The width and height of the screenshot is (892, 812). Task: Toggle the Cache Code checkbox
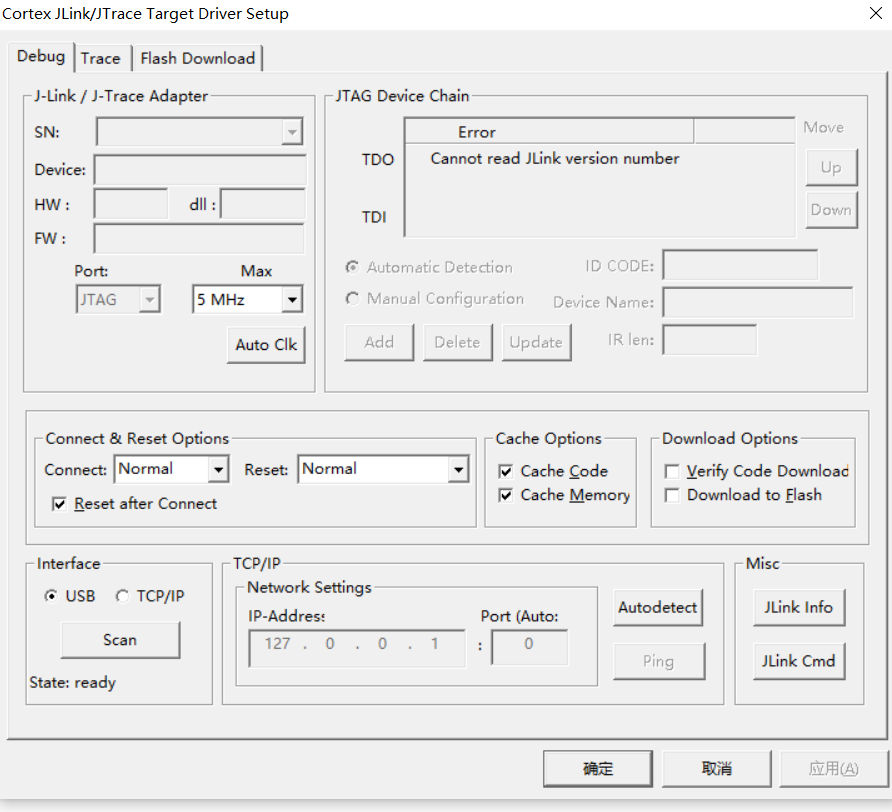[505, 471]
